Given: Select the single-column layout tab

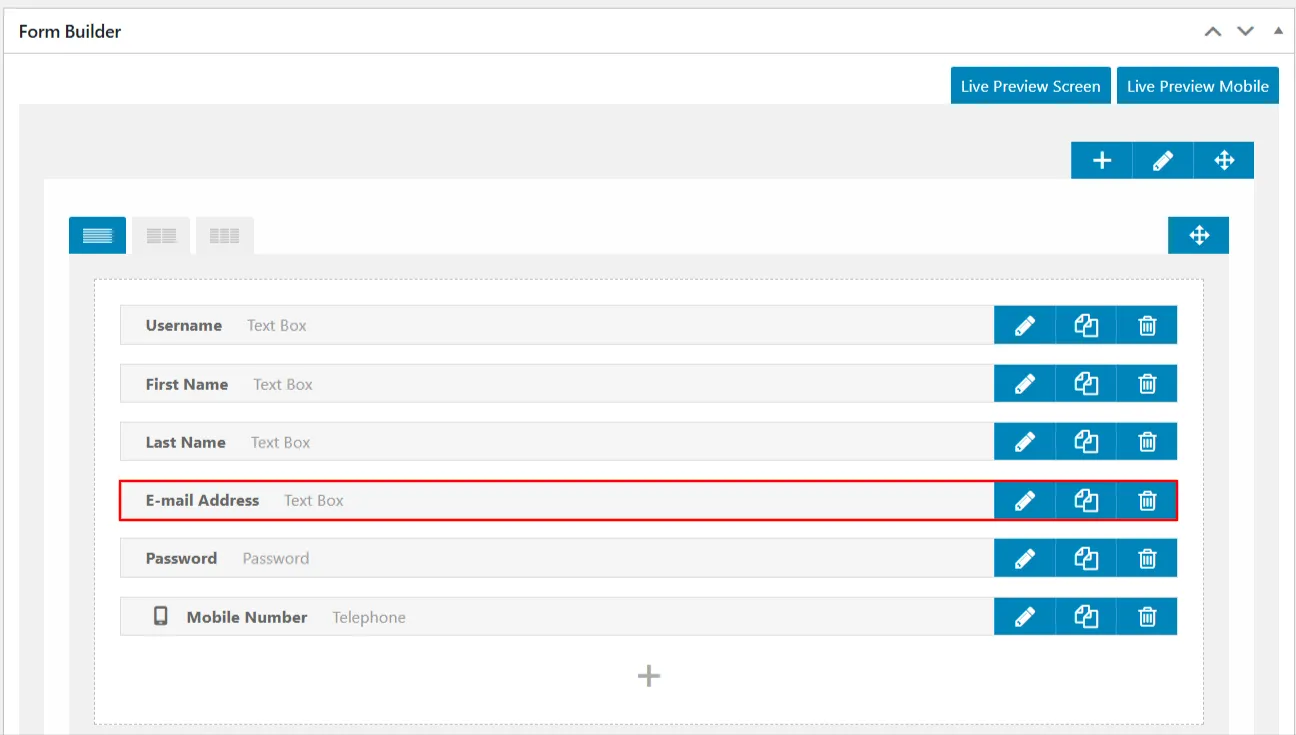Looking at the screenshot, I should [98, 236].
